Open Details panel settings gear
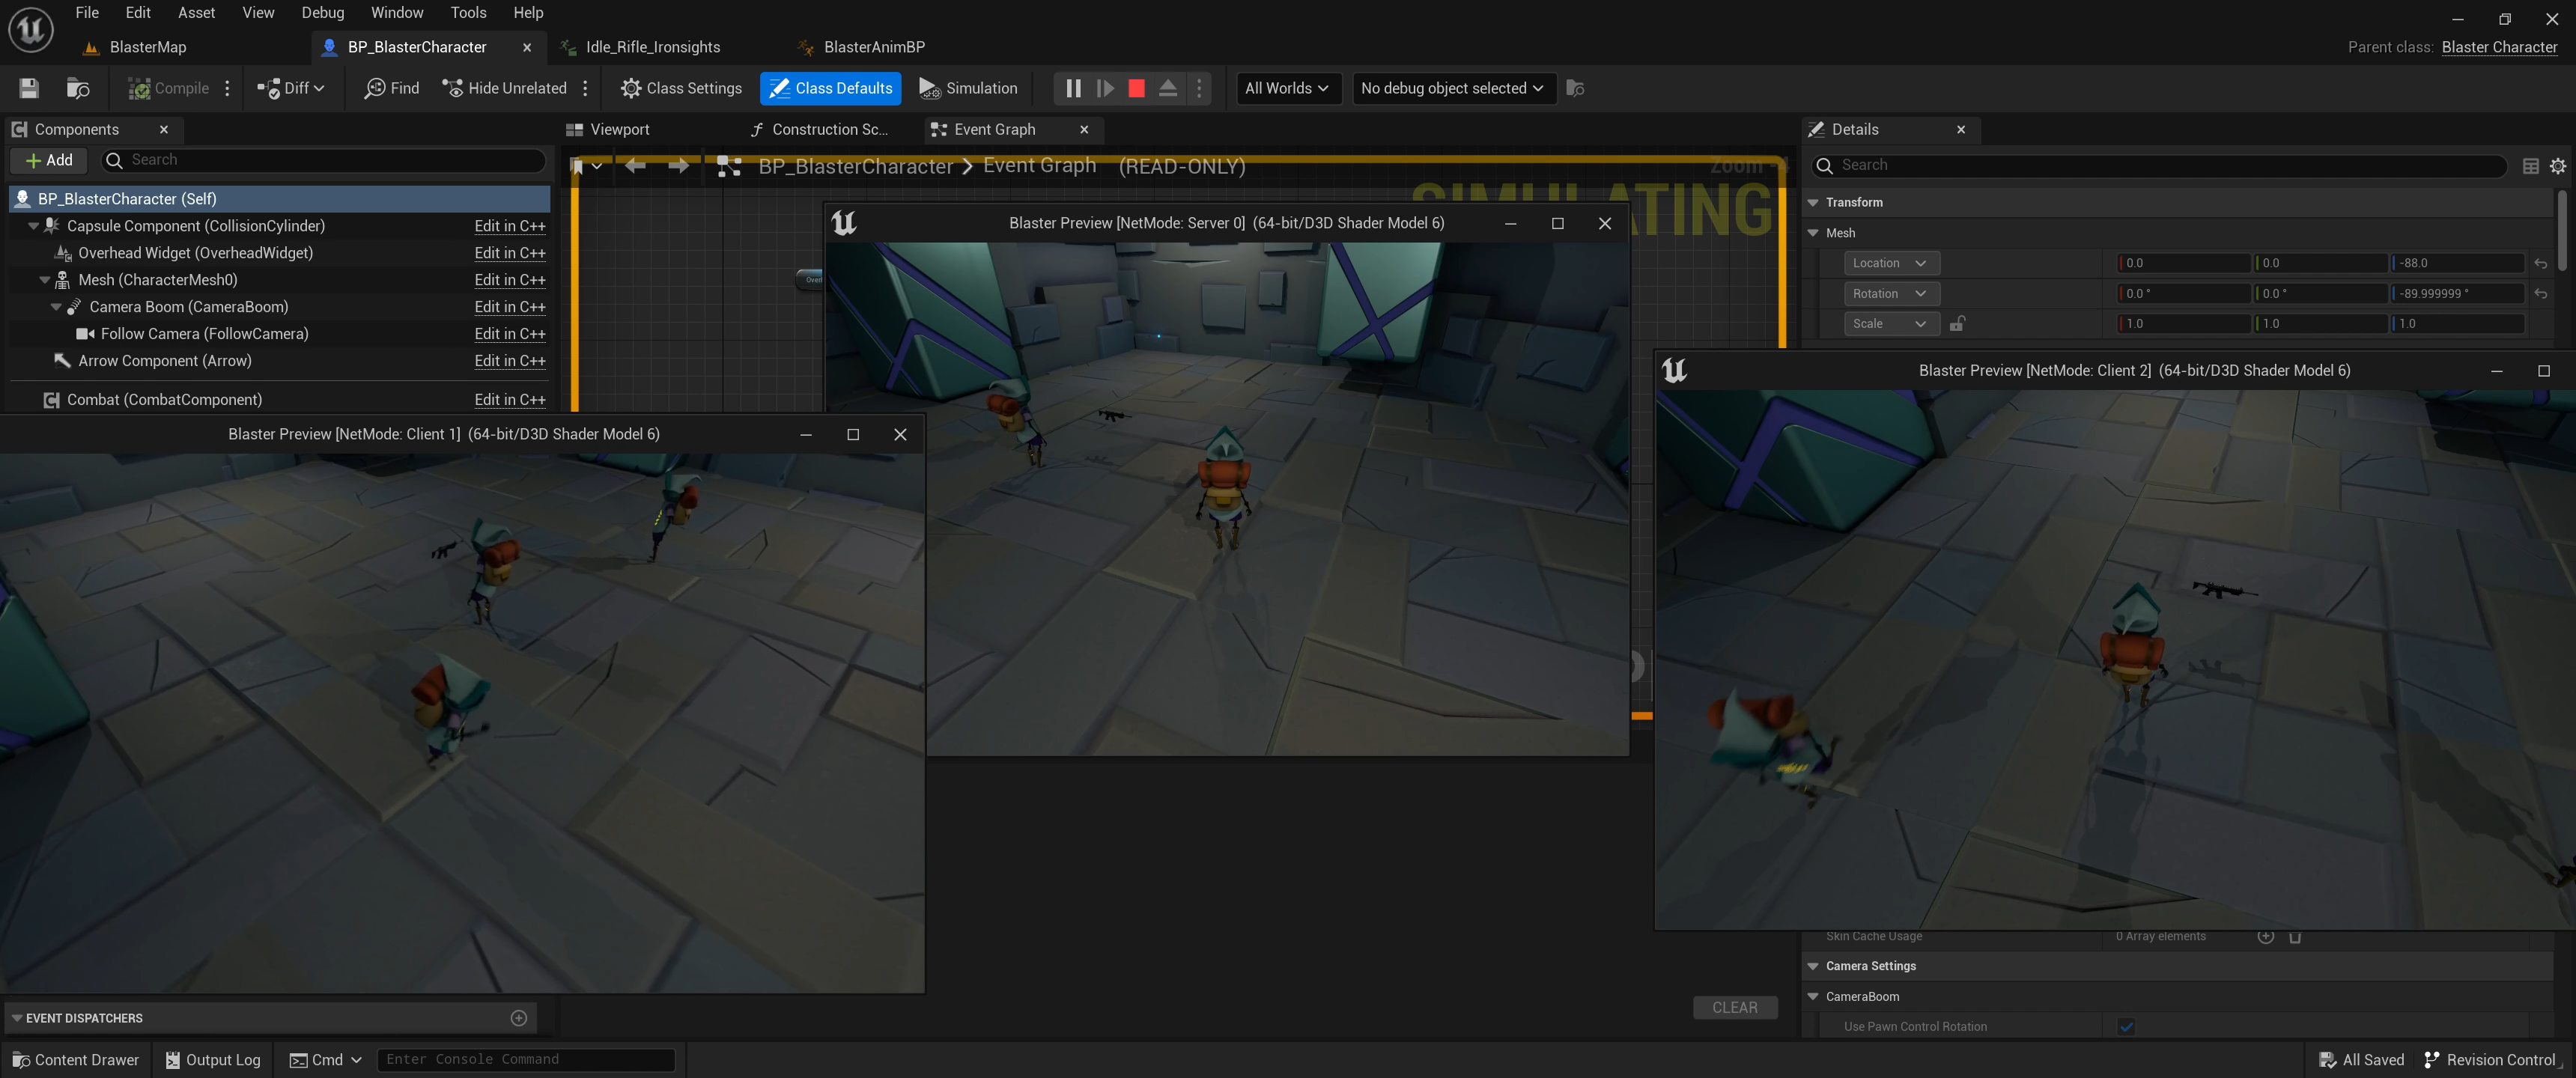 pyautogui.click(x=2557, y=166)
